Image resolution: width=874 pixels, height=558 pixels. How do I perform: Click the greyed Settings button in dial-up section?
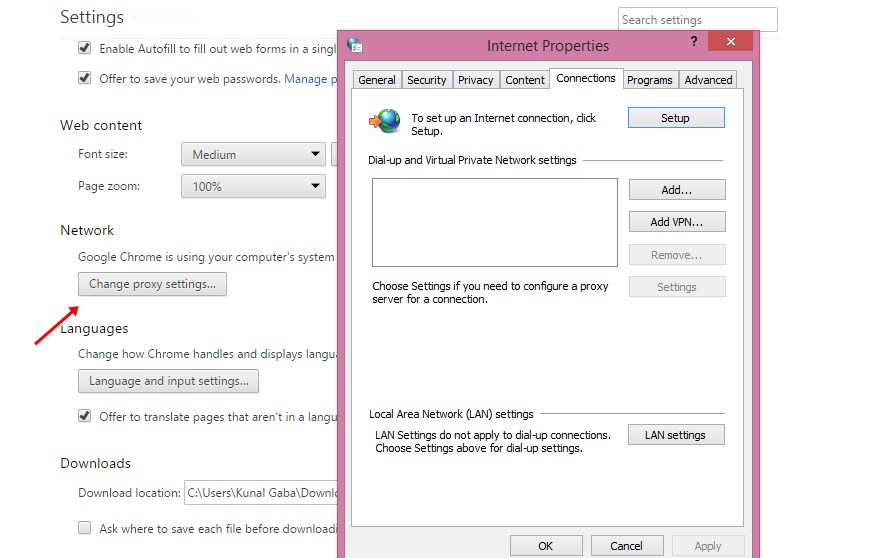pyautogui.click(x=677, y=287)
